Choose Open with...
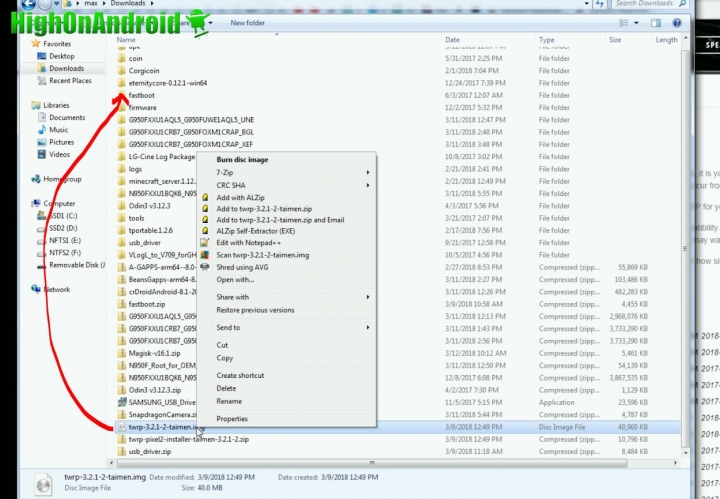The width and height of the screenshot is (720, 499). (x=235, y=280)
